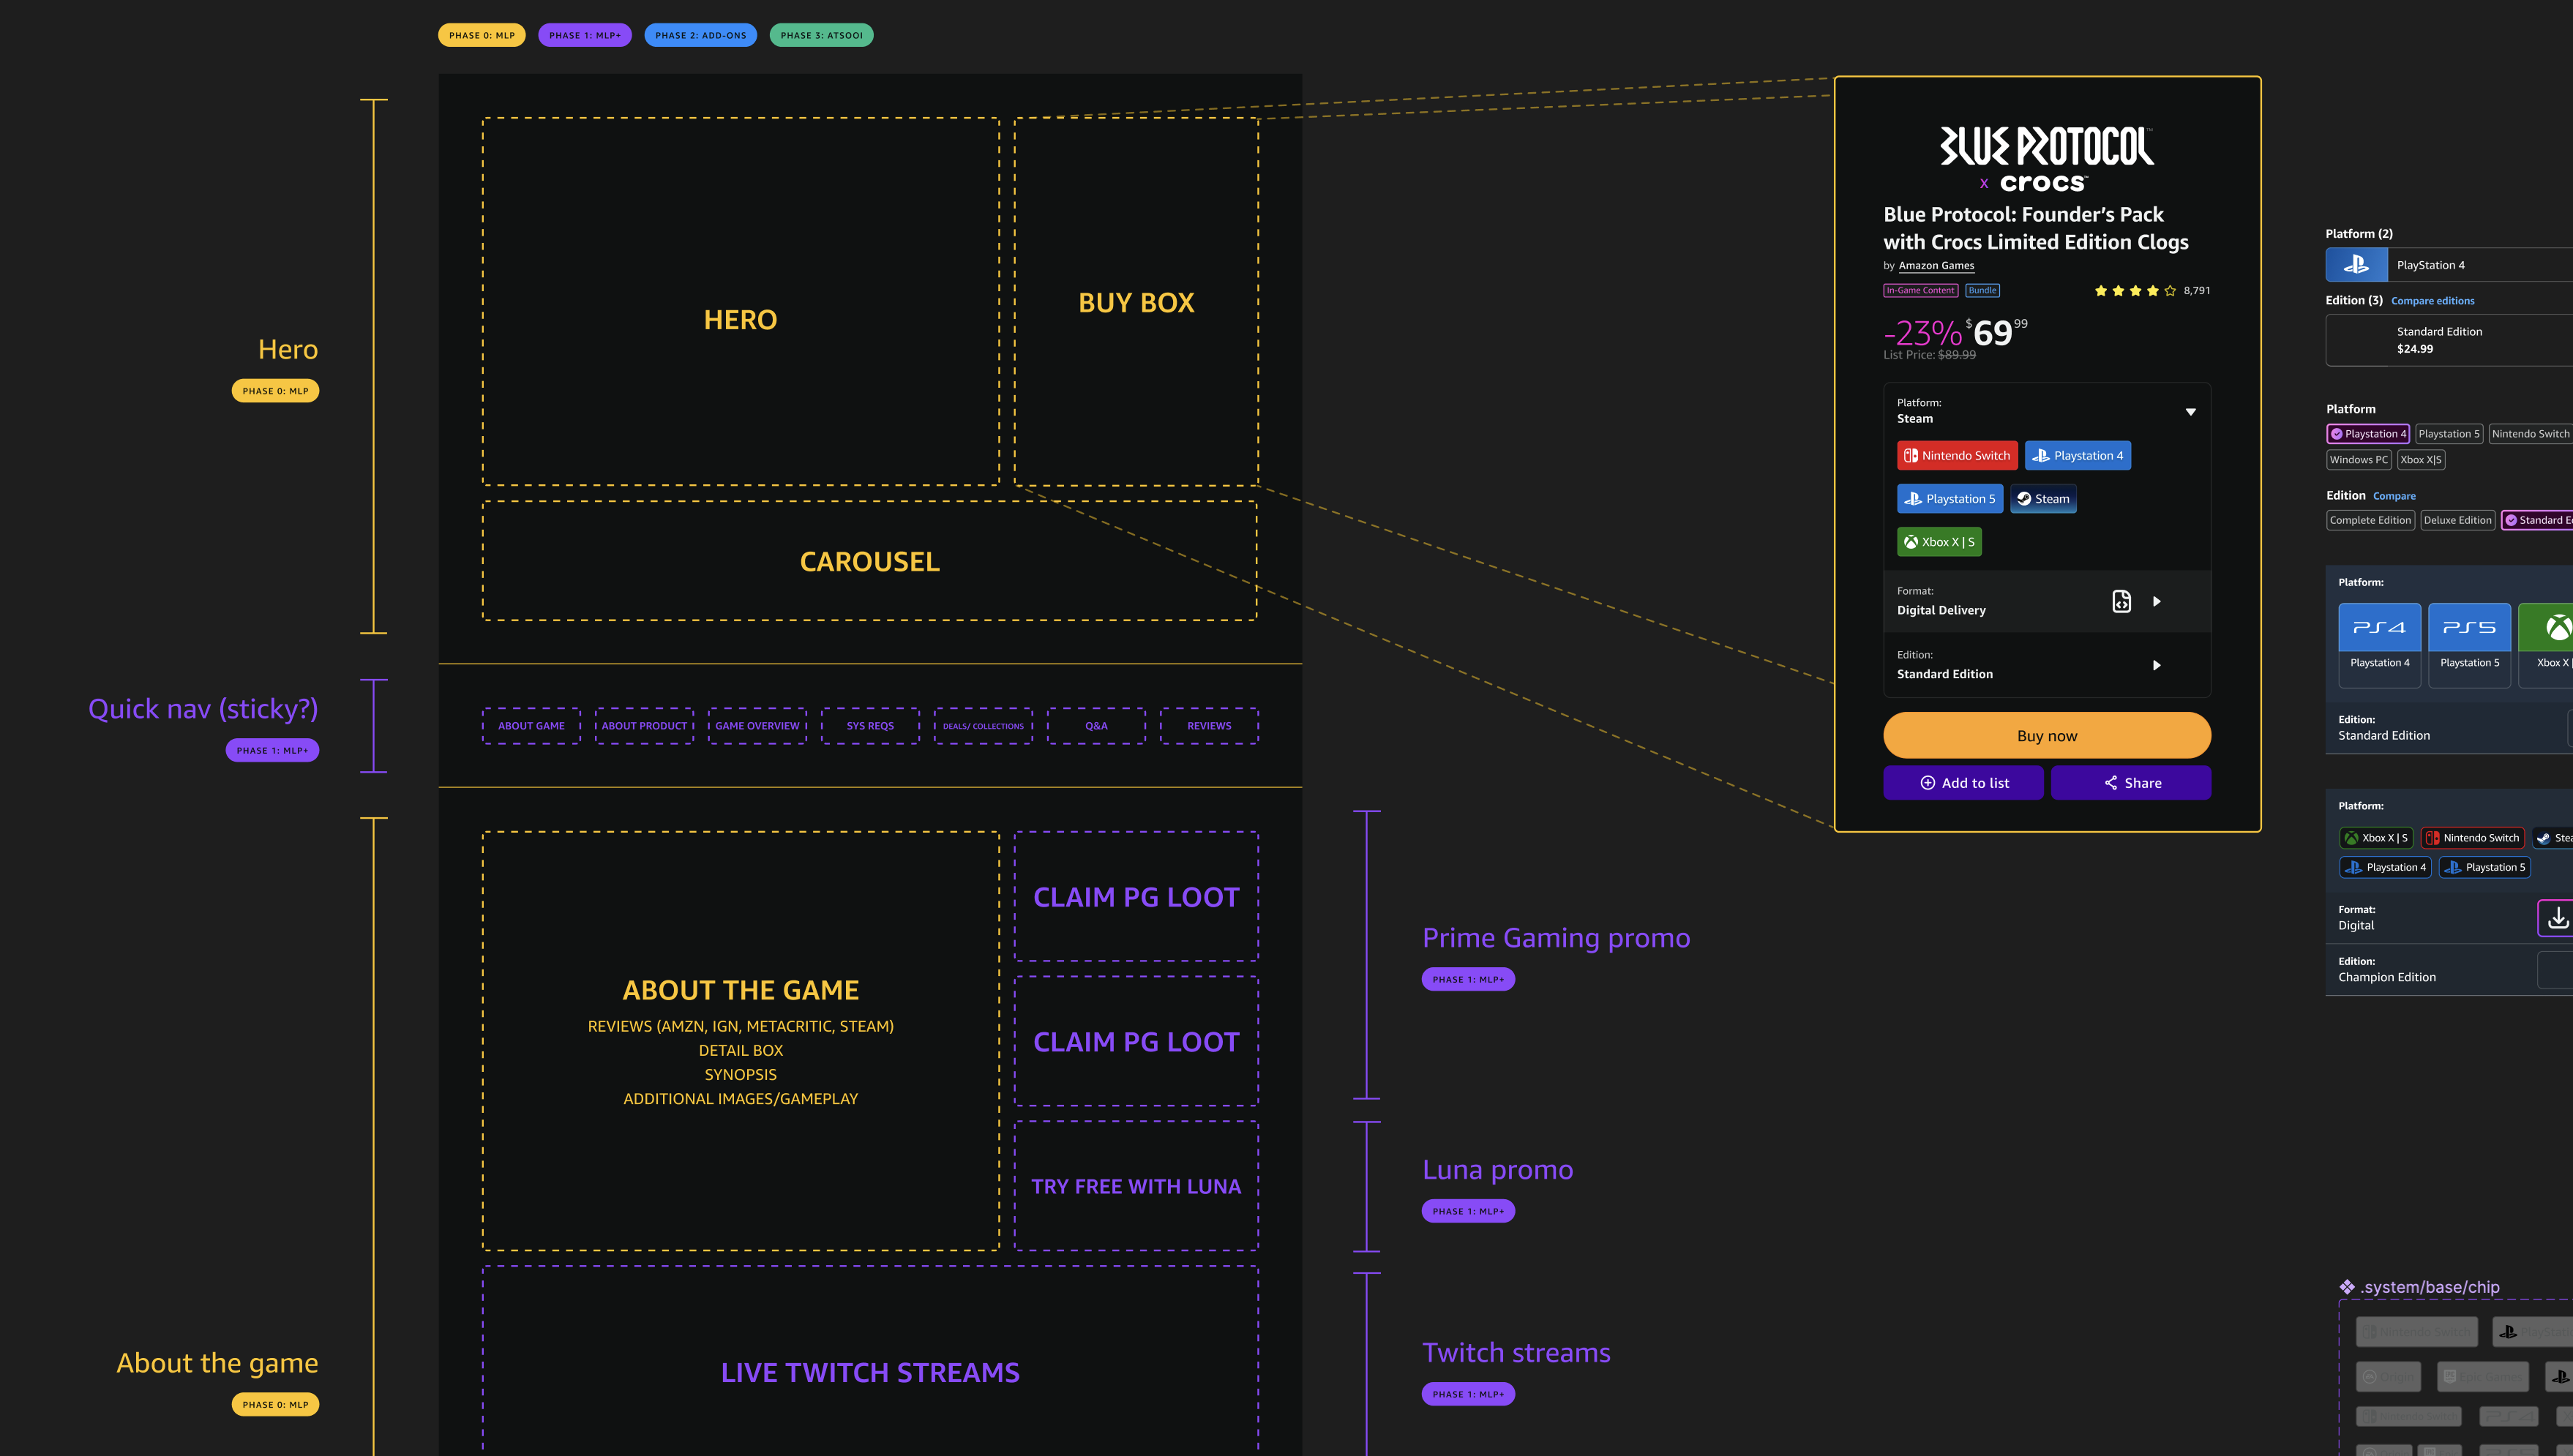Image resolution: width=2573 pixels, height=1456 pixels.
Task: Expand the Edition Standard Edition arrow
Action: (2157, 665)
